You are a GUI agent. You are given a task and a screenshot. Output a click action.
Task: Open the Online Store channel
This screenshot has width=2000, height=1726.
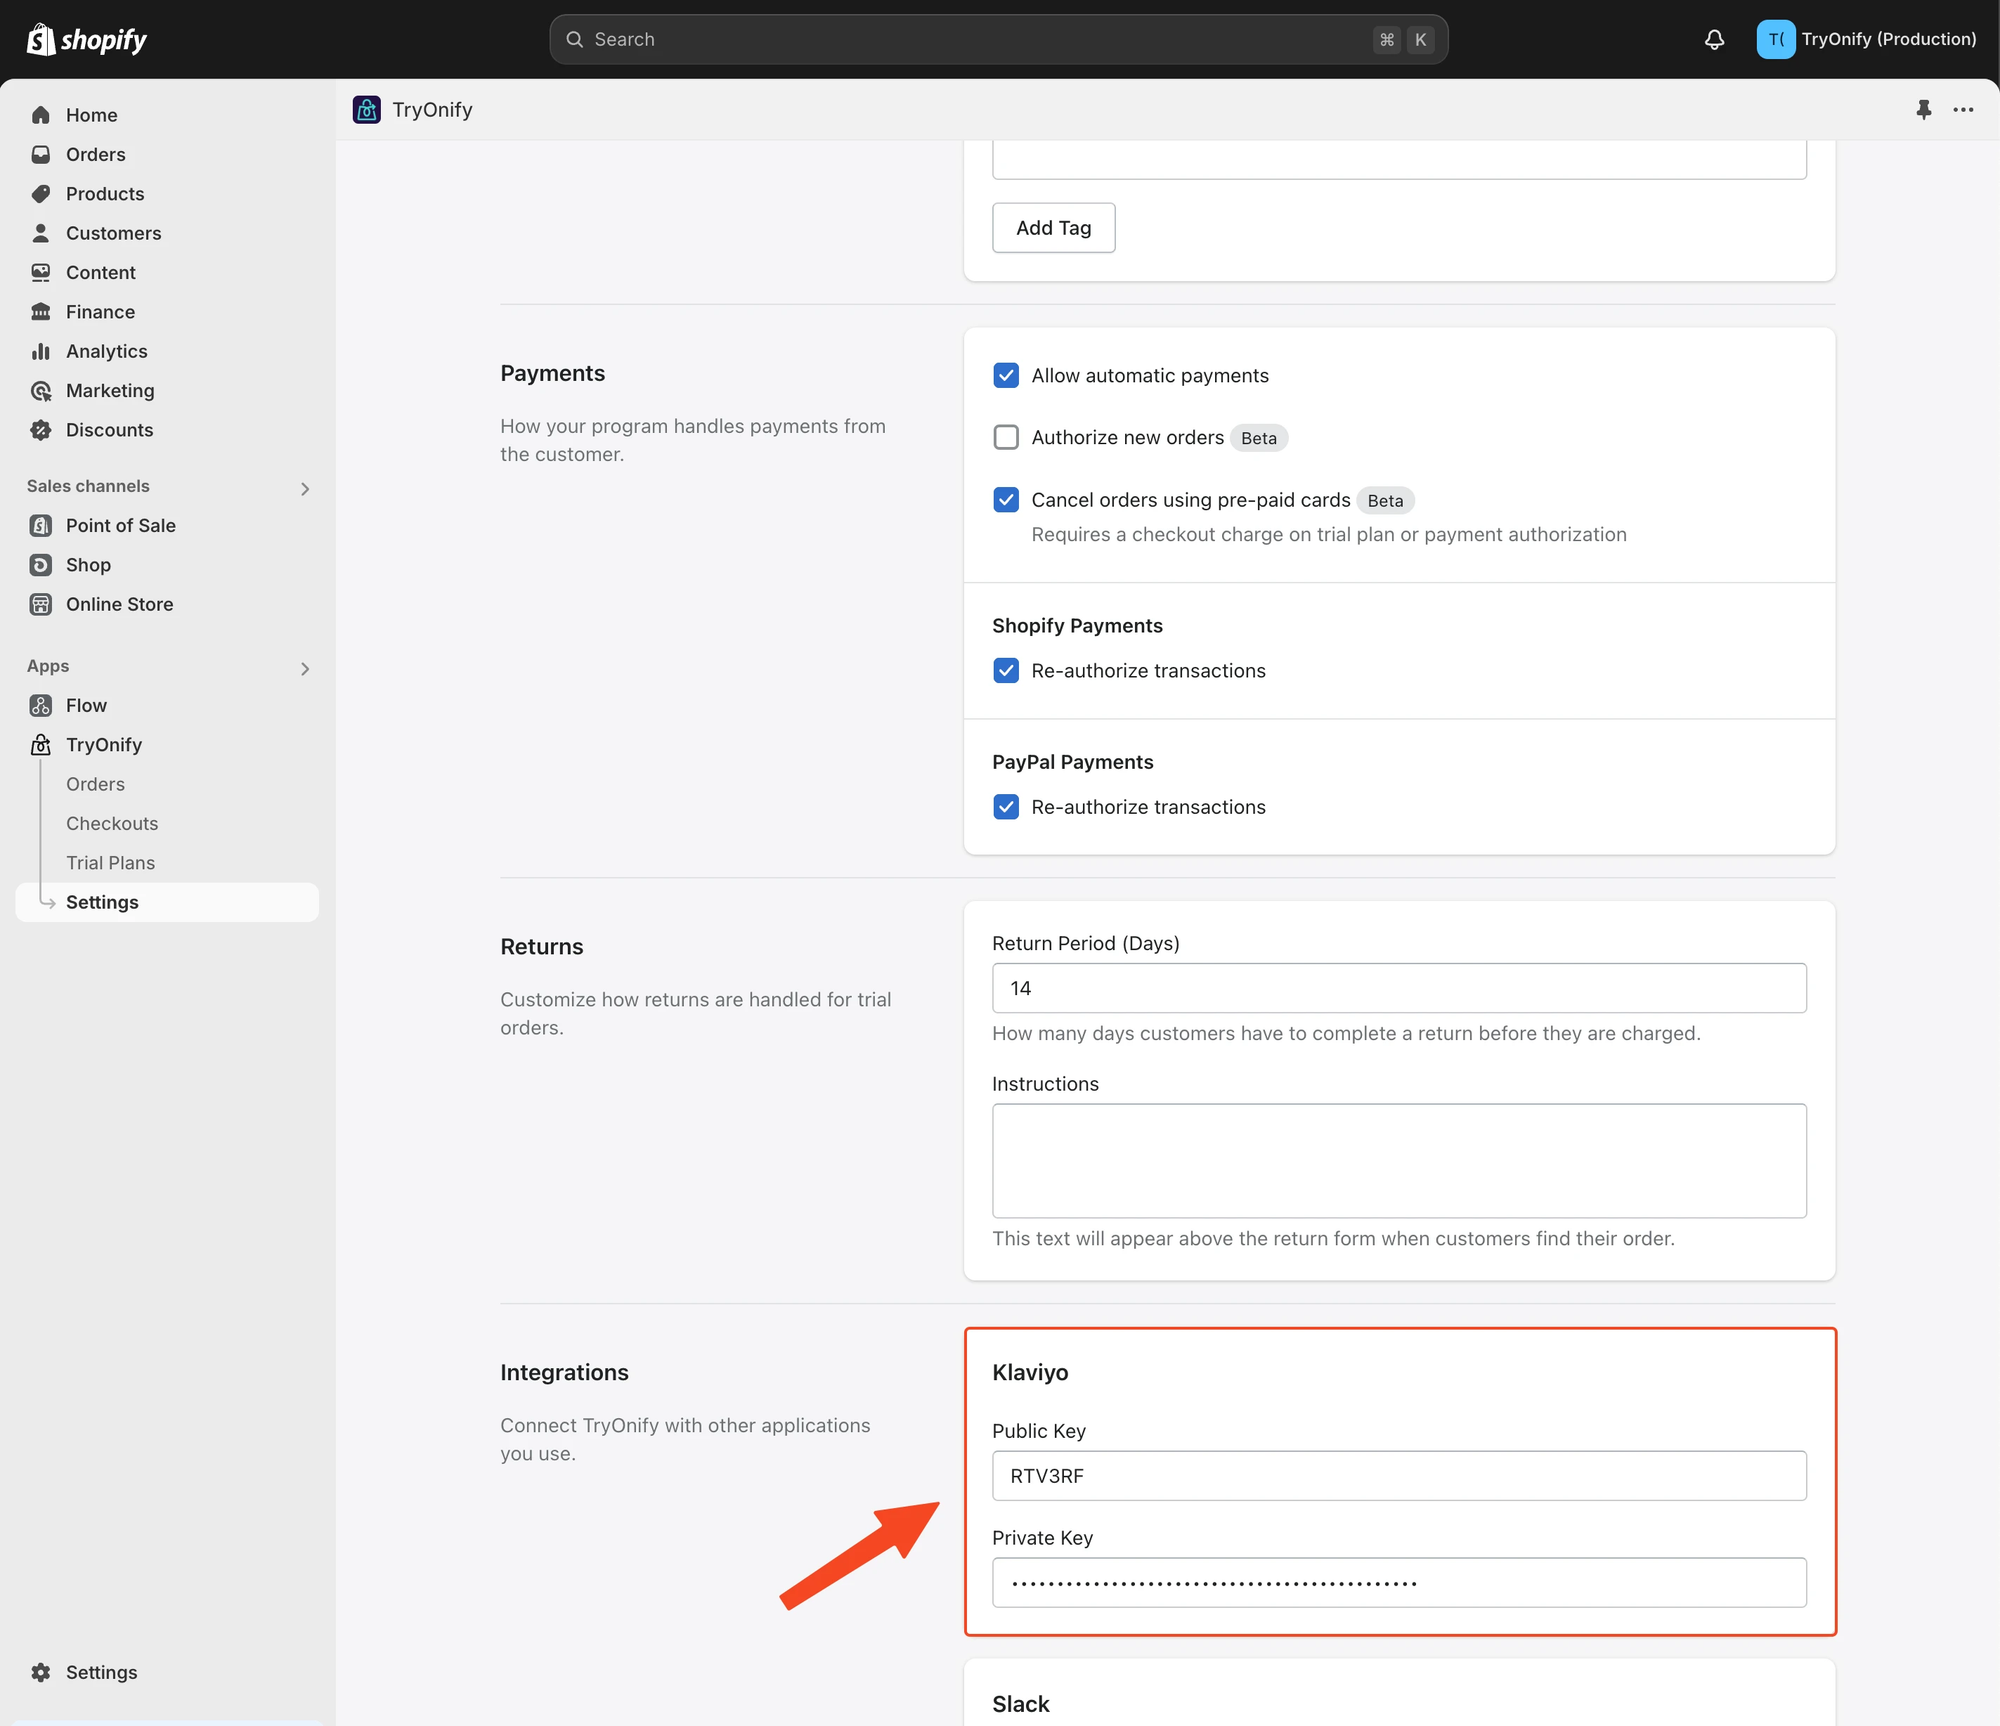pos(119,604)
